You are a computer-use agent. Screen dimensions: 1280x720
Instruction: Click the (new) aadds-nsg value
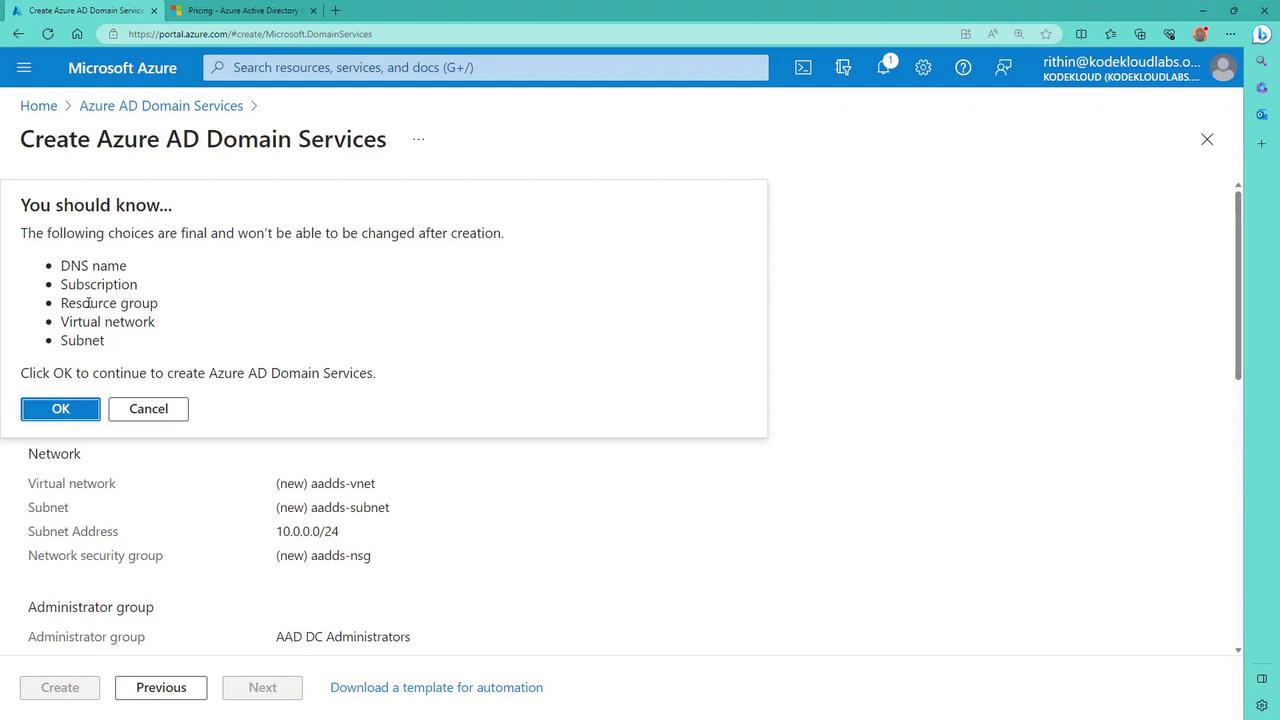[x=323, y=556]
